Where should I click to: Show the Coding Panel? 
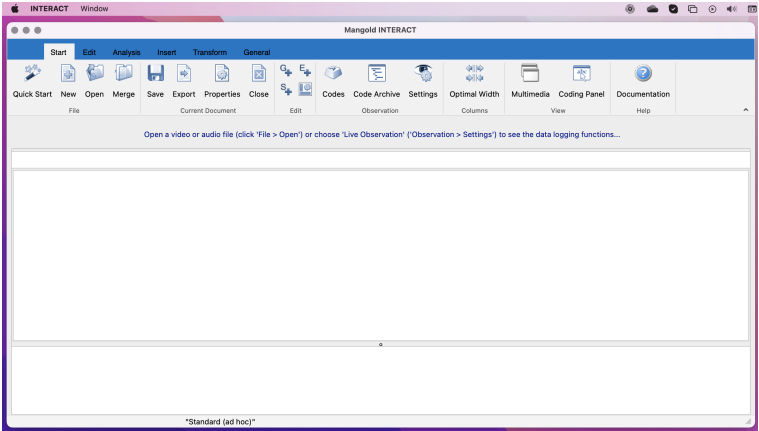click(x=581, y=81)
